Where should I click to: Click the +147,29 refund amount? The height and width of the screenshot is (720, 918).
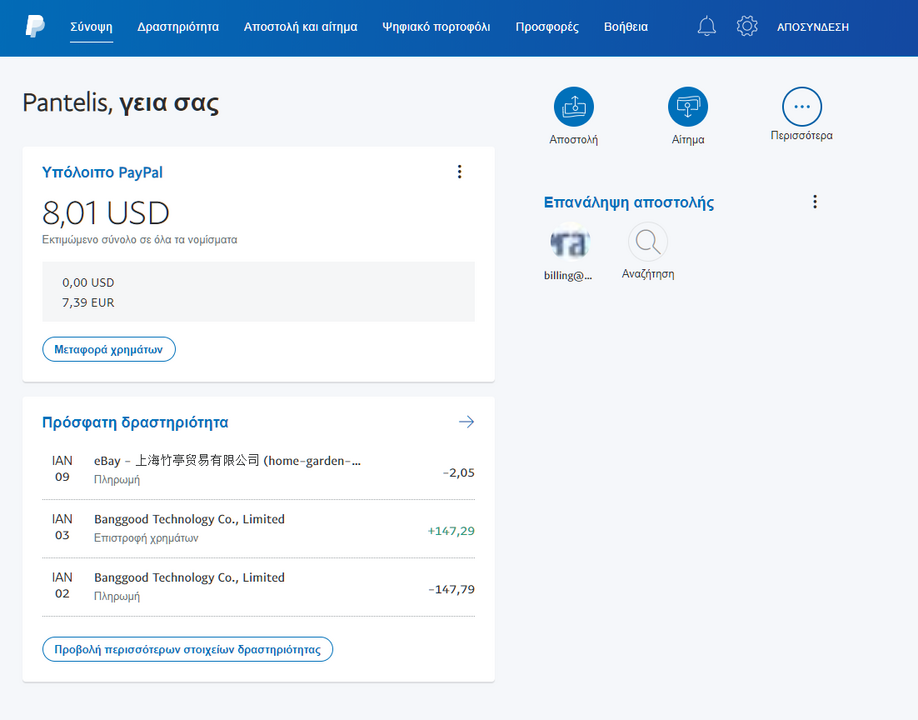451,531
